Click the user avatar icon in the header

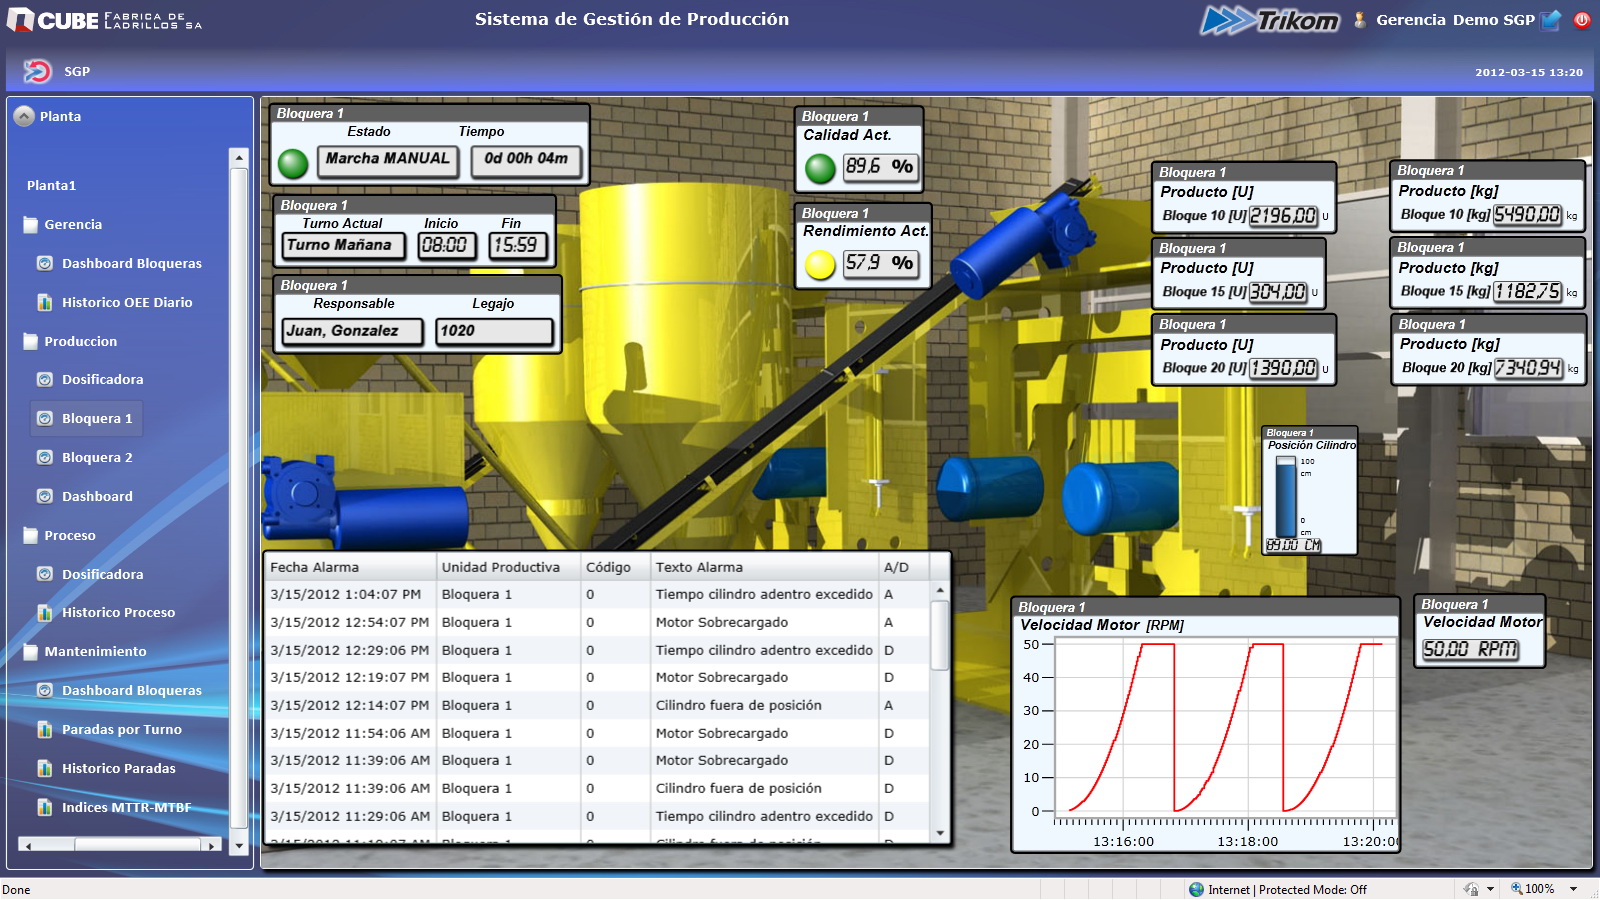coord(1360,19)
